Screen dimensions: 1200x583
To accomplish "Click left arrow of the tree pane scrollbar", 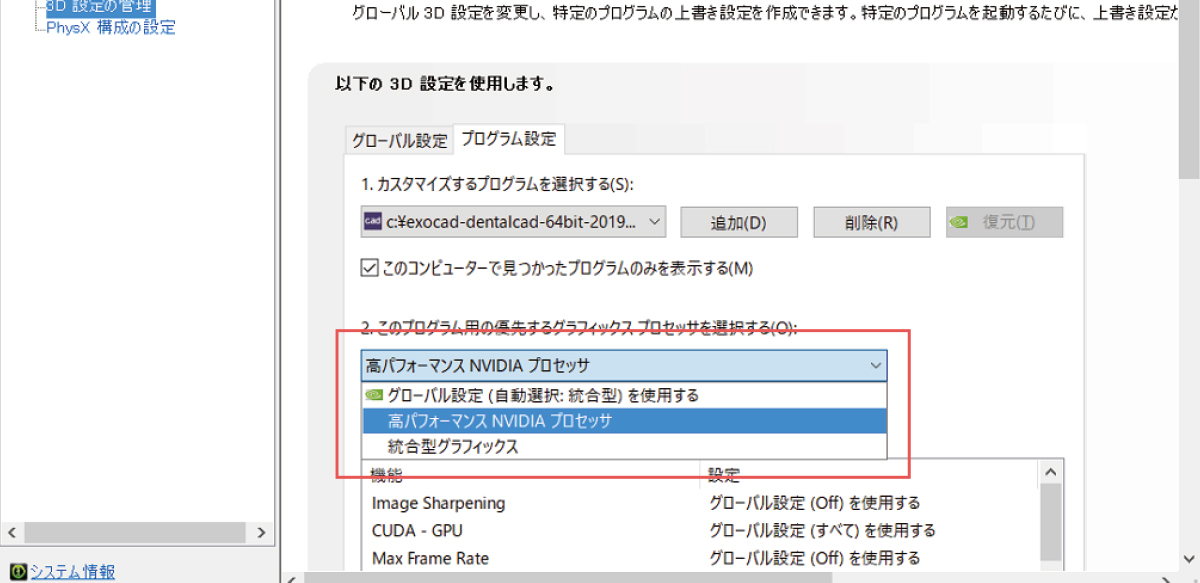I will (12, 533).
